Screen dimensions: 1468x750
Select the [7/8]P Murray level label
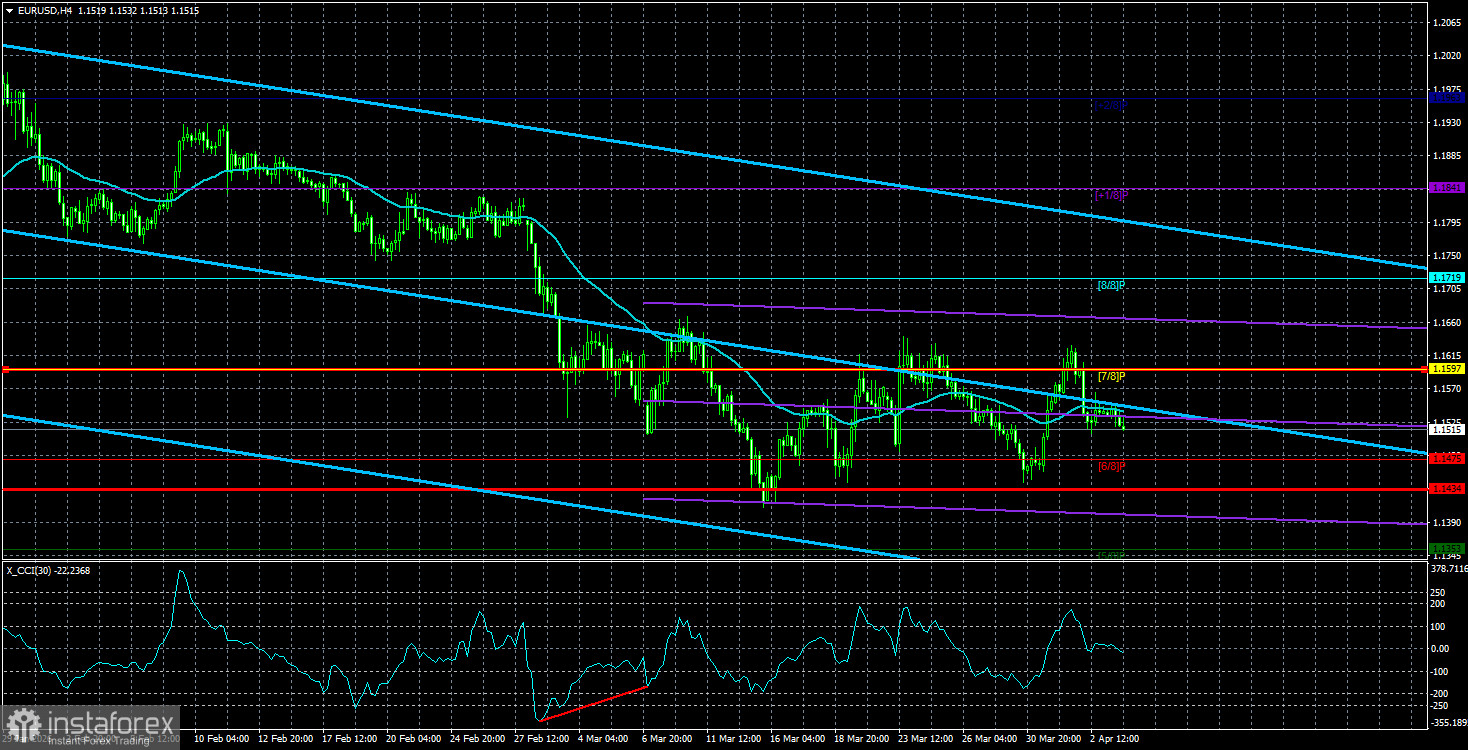tap(1112, 377)
